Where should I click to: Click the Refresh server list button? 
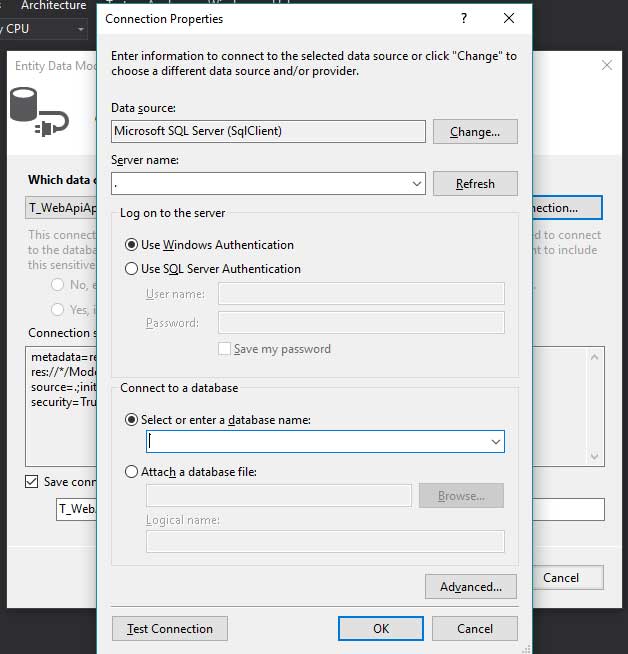coord(475,184)
